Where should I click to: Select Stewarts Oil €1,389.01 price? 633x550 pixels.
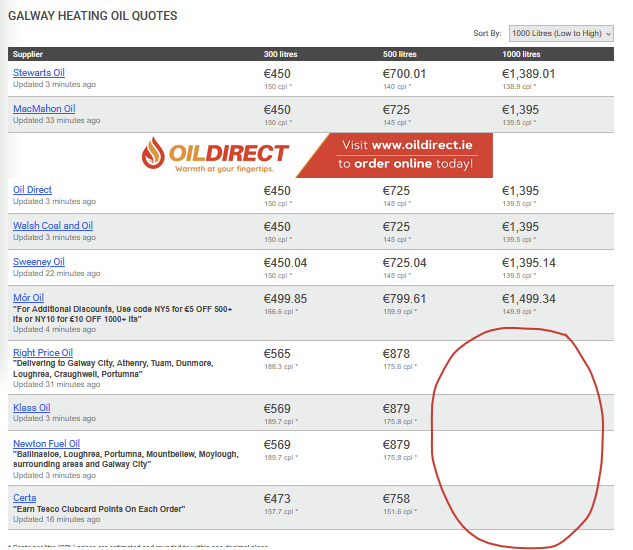(528, 74)
